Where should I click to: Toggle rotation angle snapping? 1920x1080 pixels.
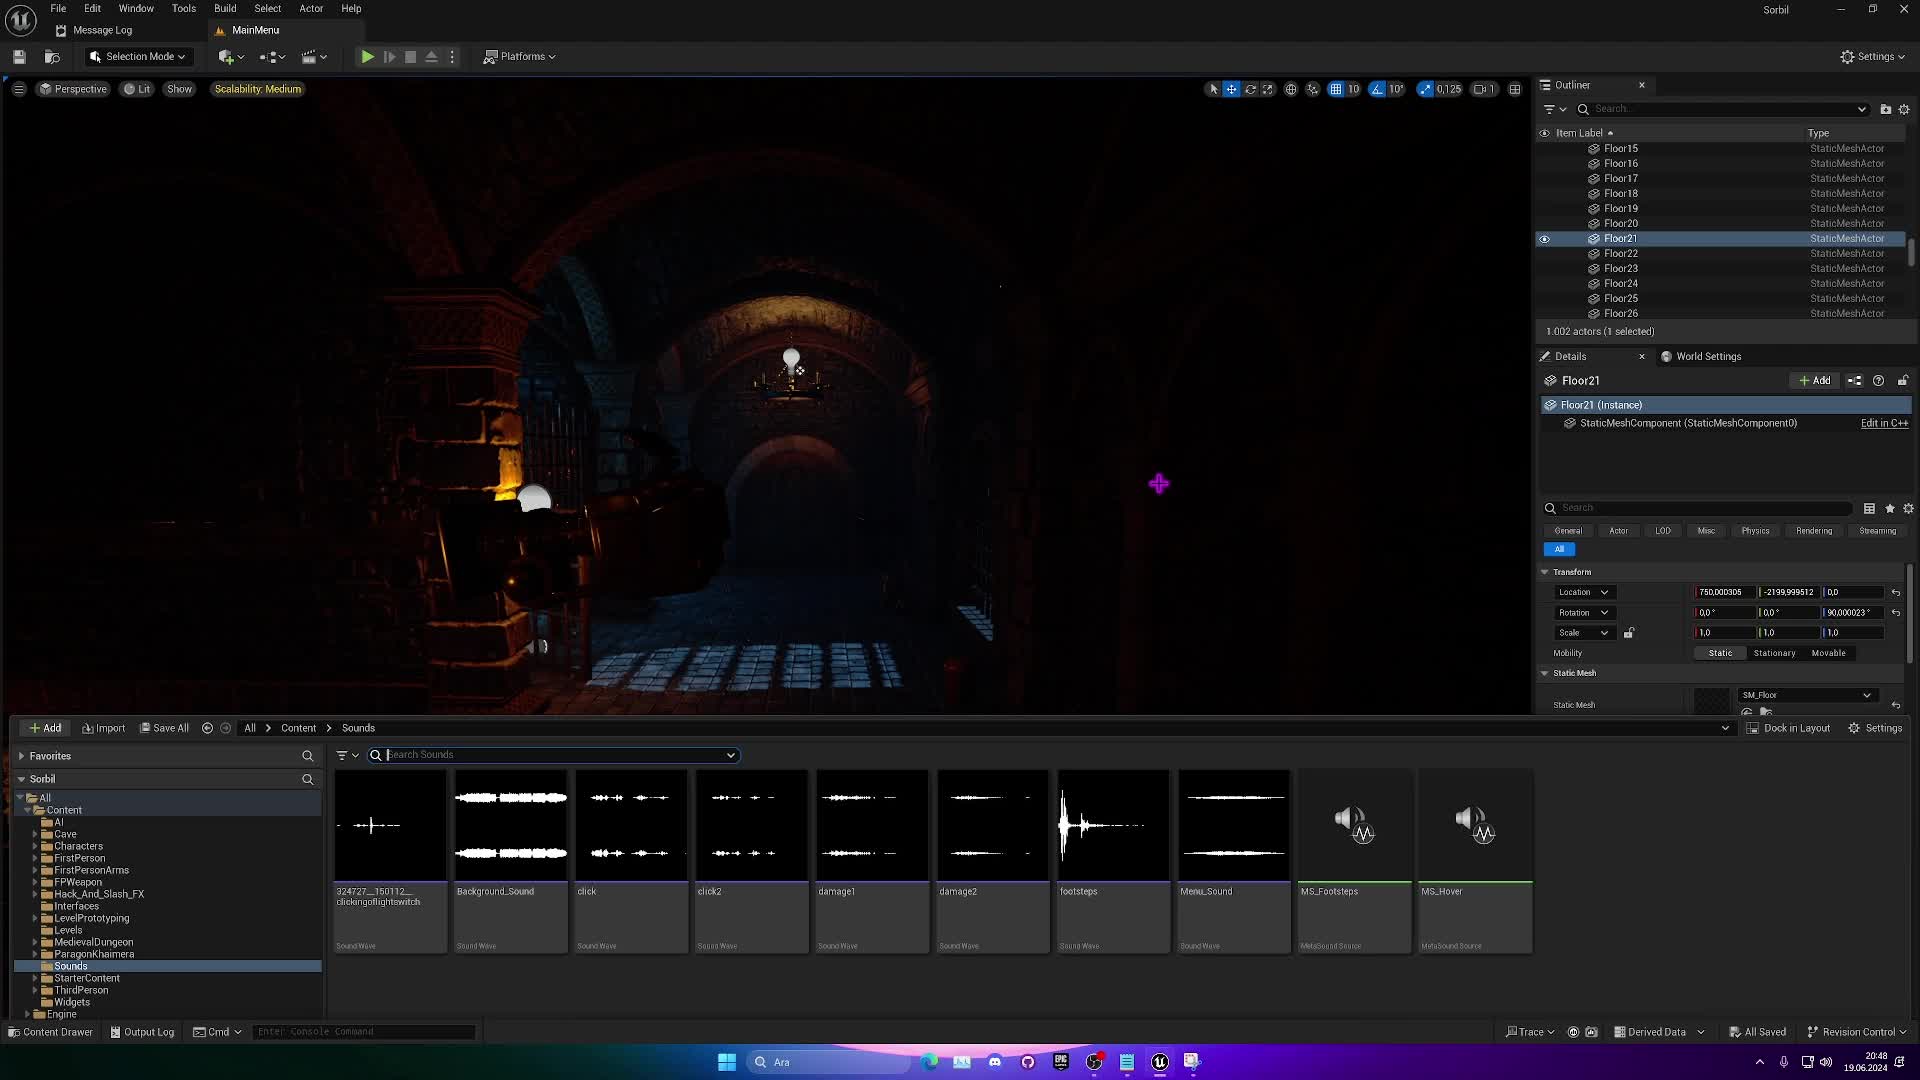coord(1377,89)
